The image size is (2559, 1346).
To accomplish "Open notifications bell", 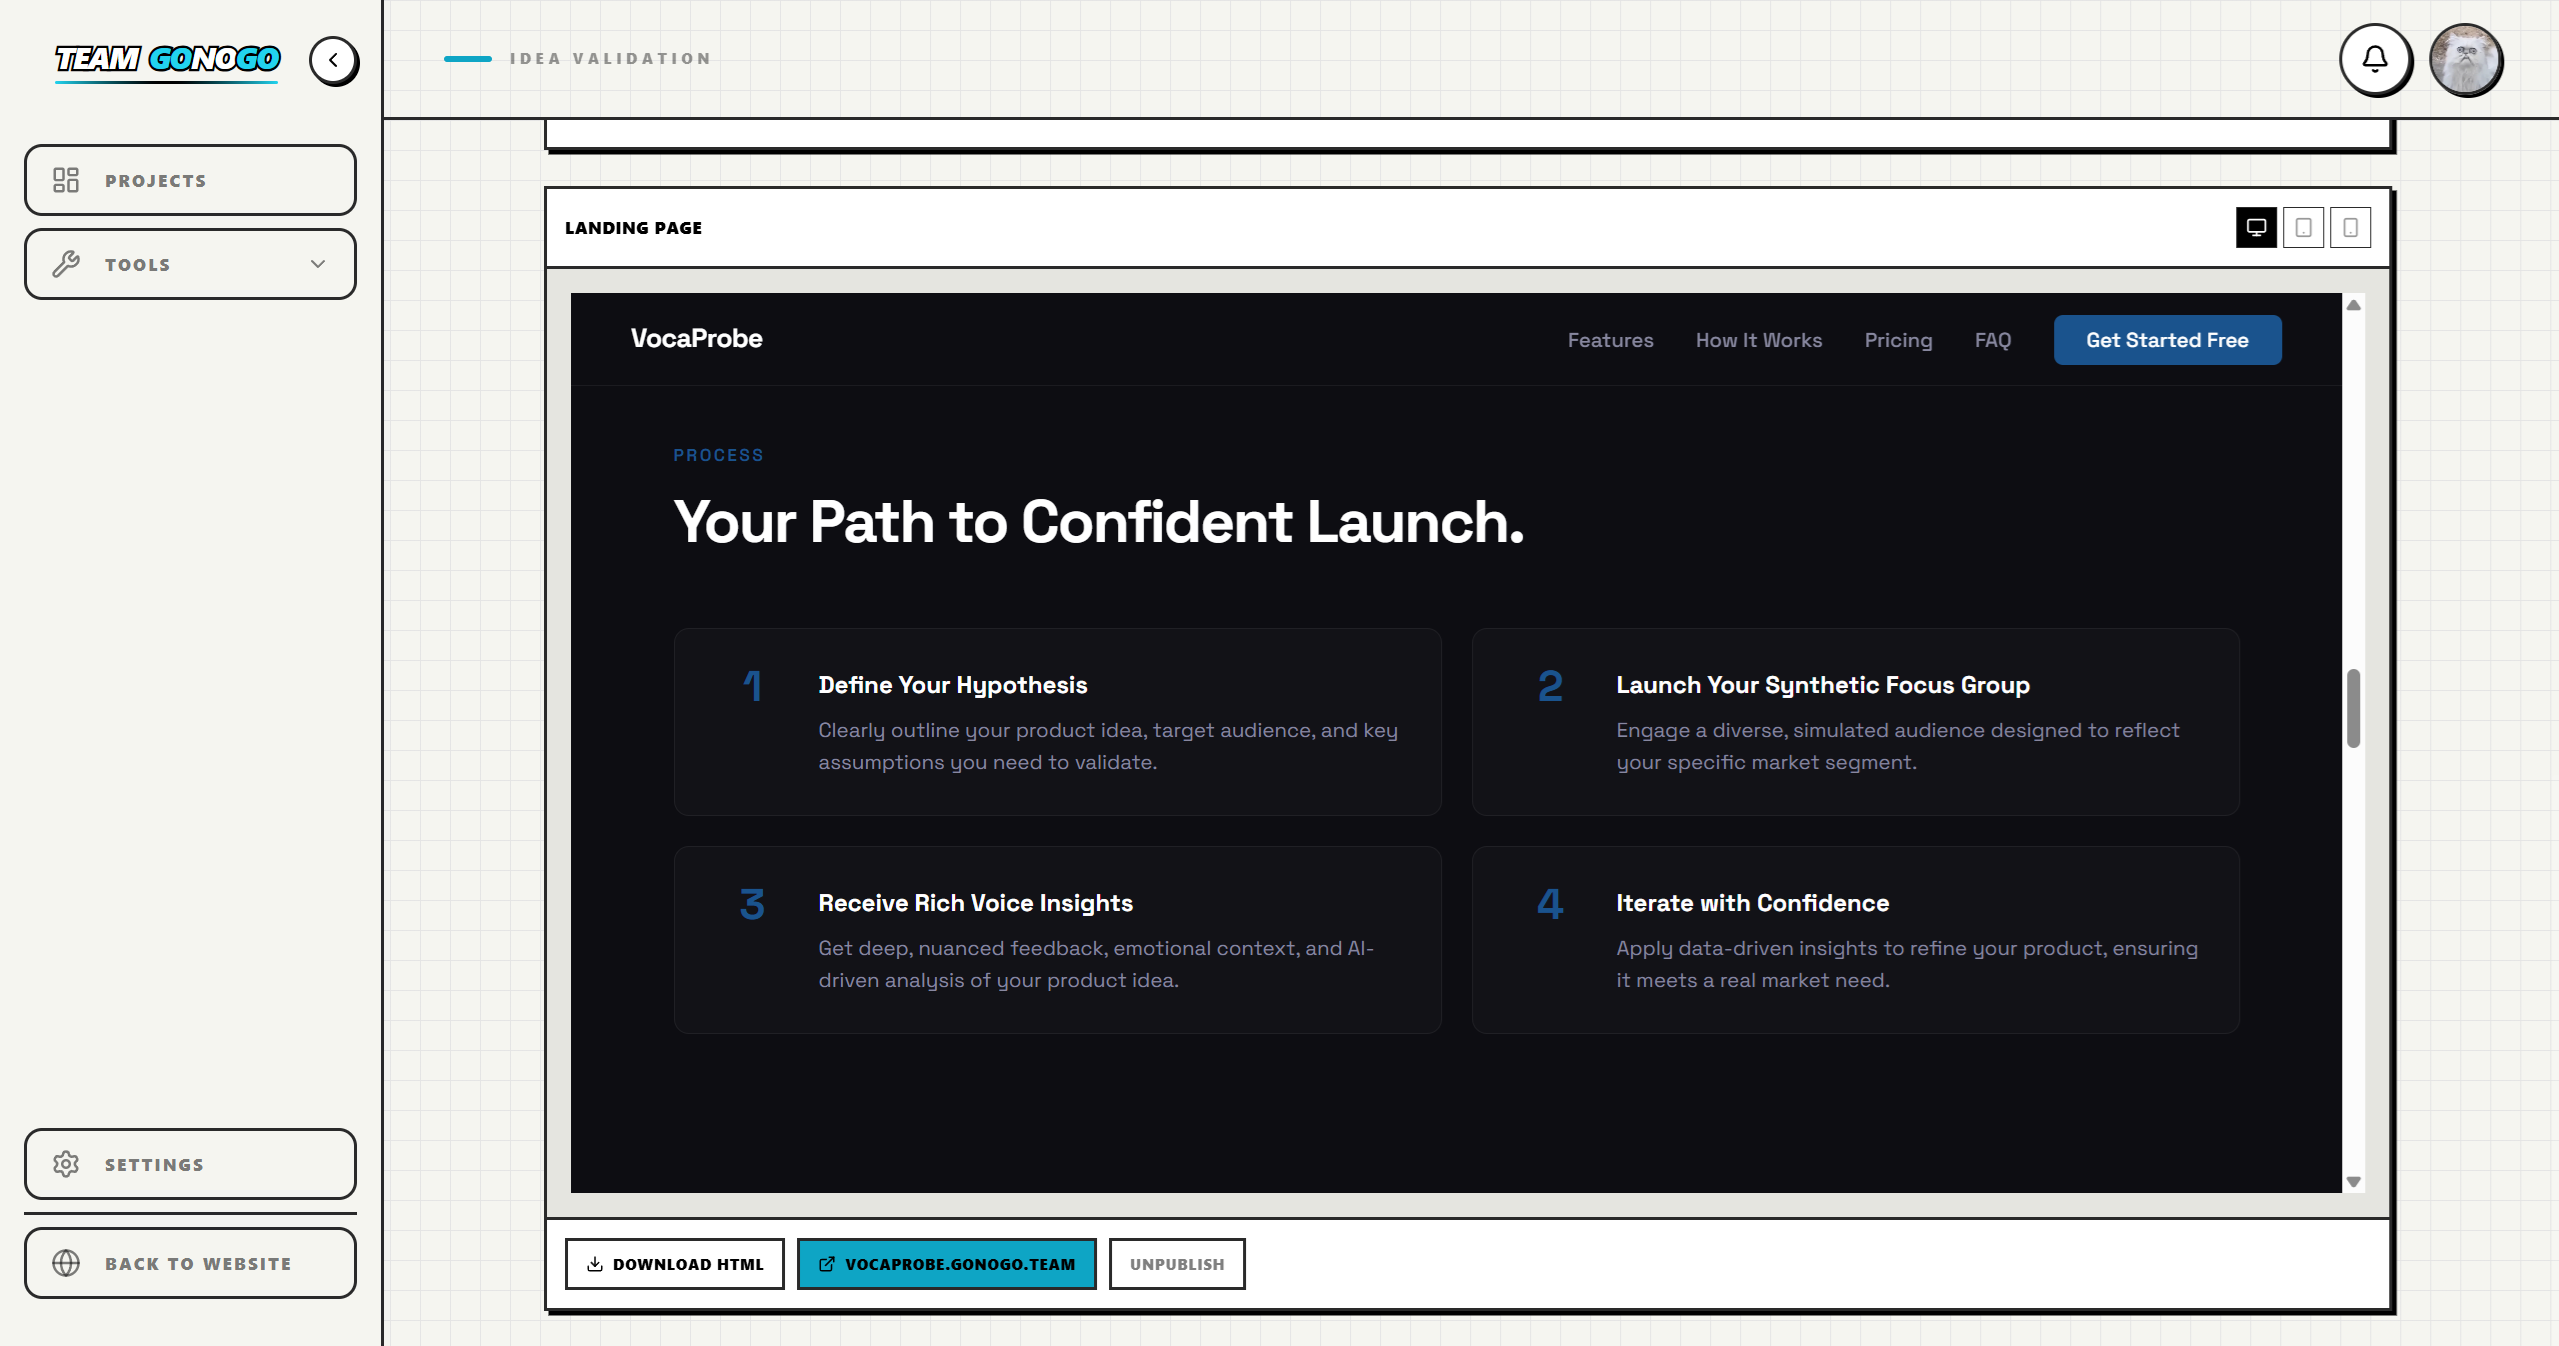I will 2375,60.
